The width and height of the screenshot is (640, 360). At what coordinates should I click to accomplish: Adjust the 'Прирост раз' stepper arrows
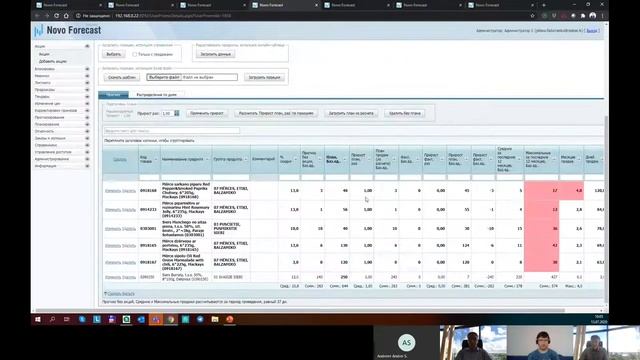pyautogui.click(x=177, y=113)
